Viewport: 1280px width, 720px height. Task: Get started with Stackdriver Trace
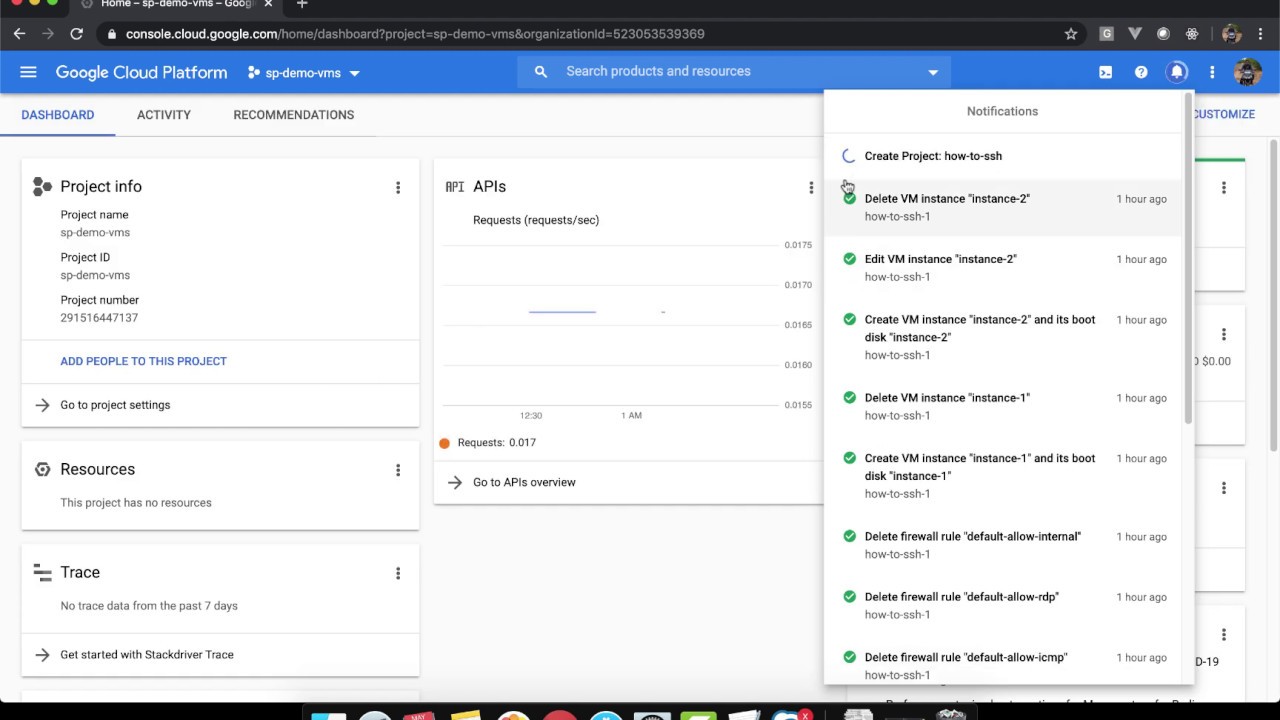pyautogui.click(x=147, y=655)
